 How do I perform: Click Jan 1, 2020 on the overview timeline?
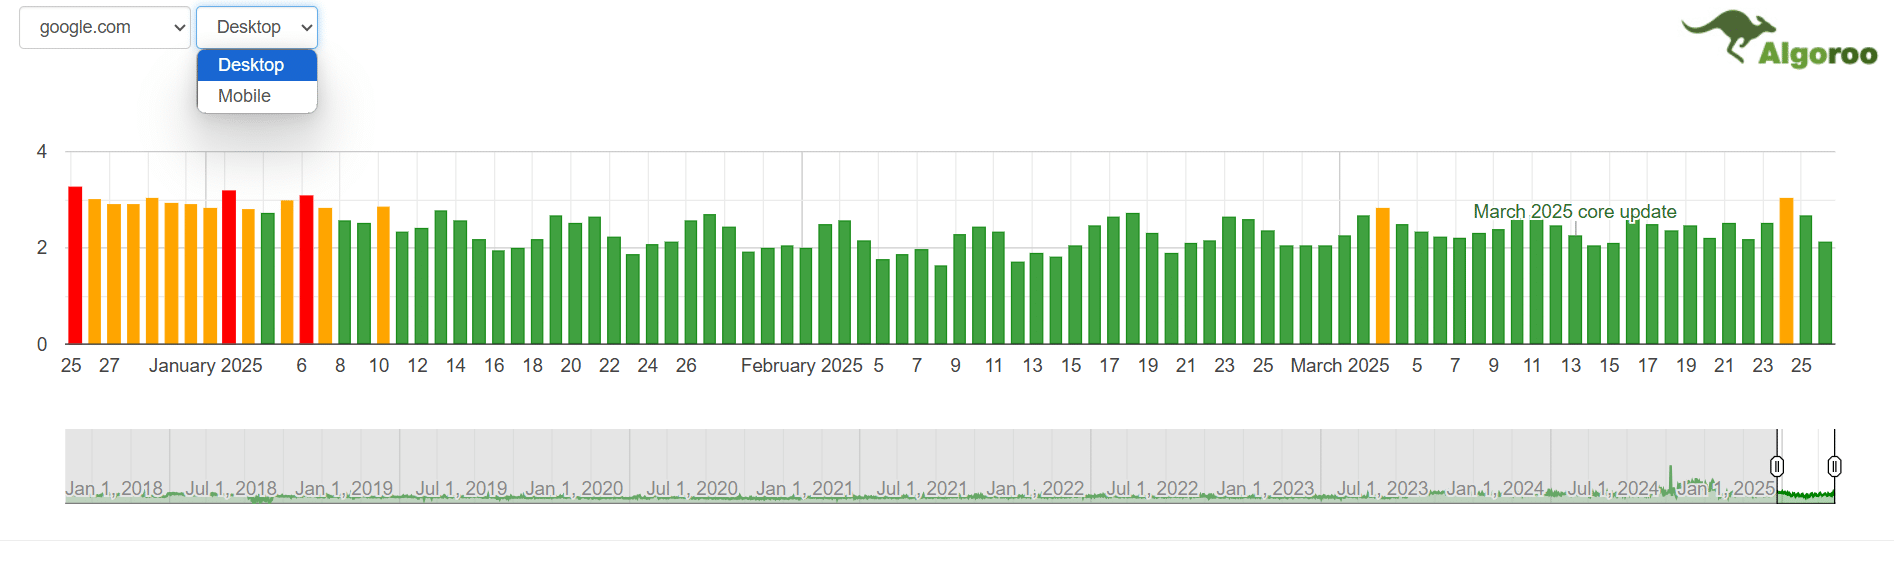click(574, 488)
